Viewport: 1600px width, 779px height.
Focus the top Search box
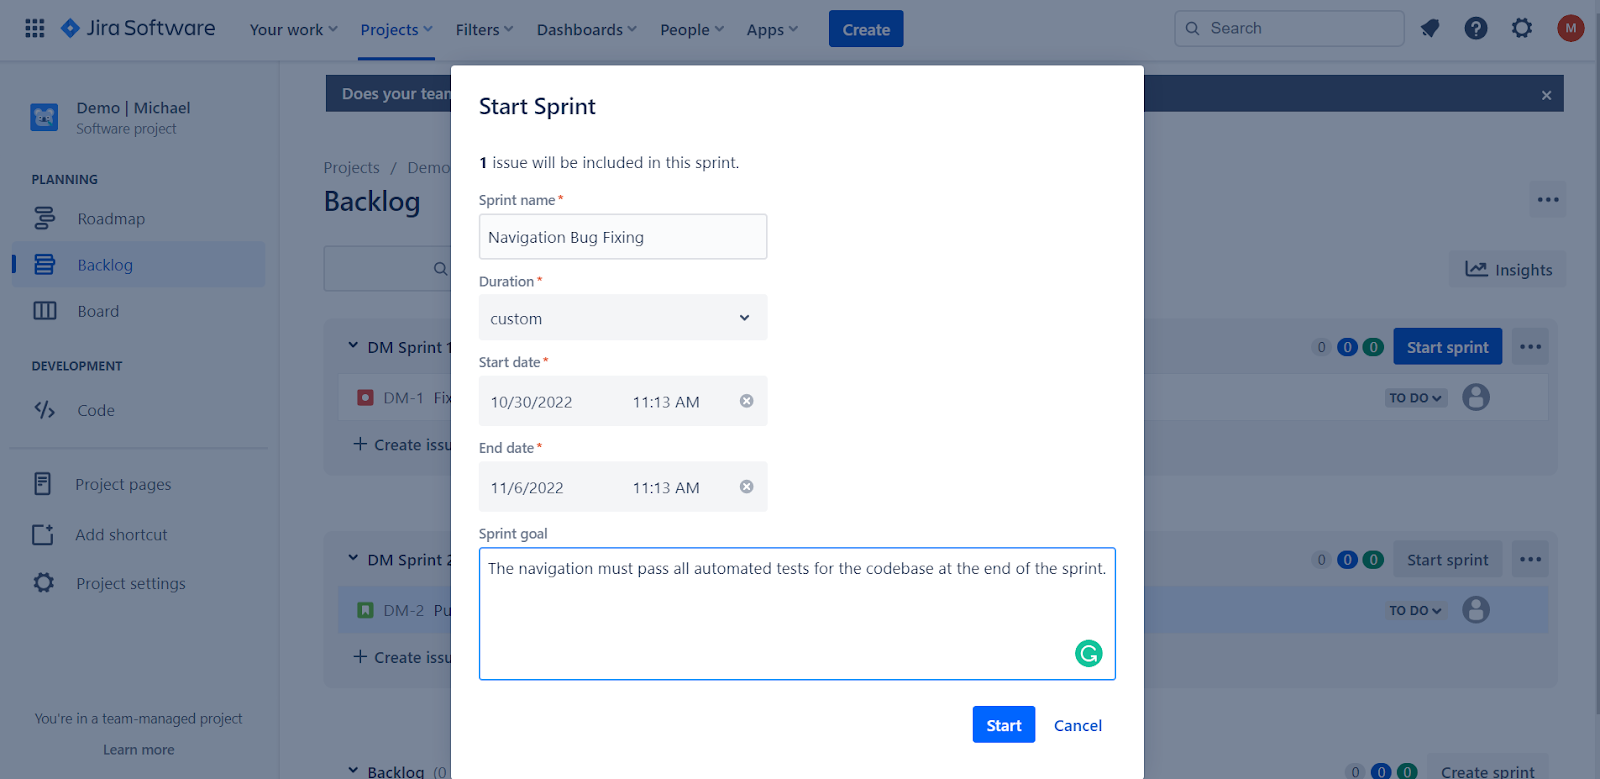[1300, 29]
